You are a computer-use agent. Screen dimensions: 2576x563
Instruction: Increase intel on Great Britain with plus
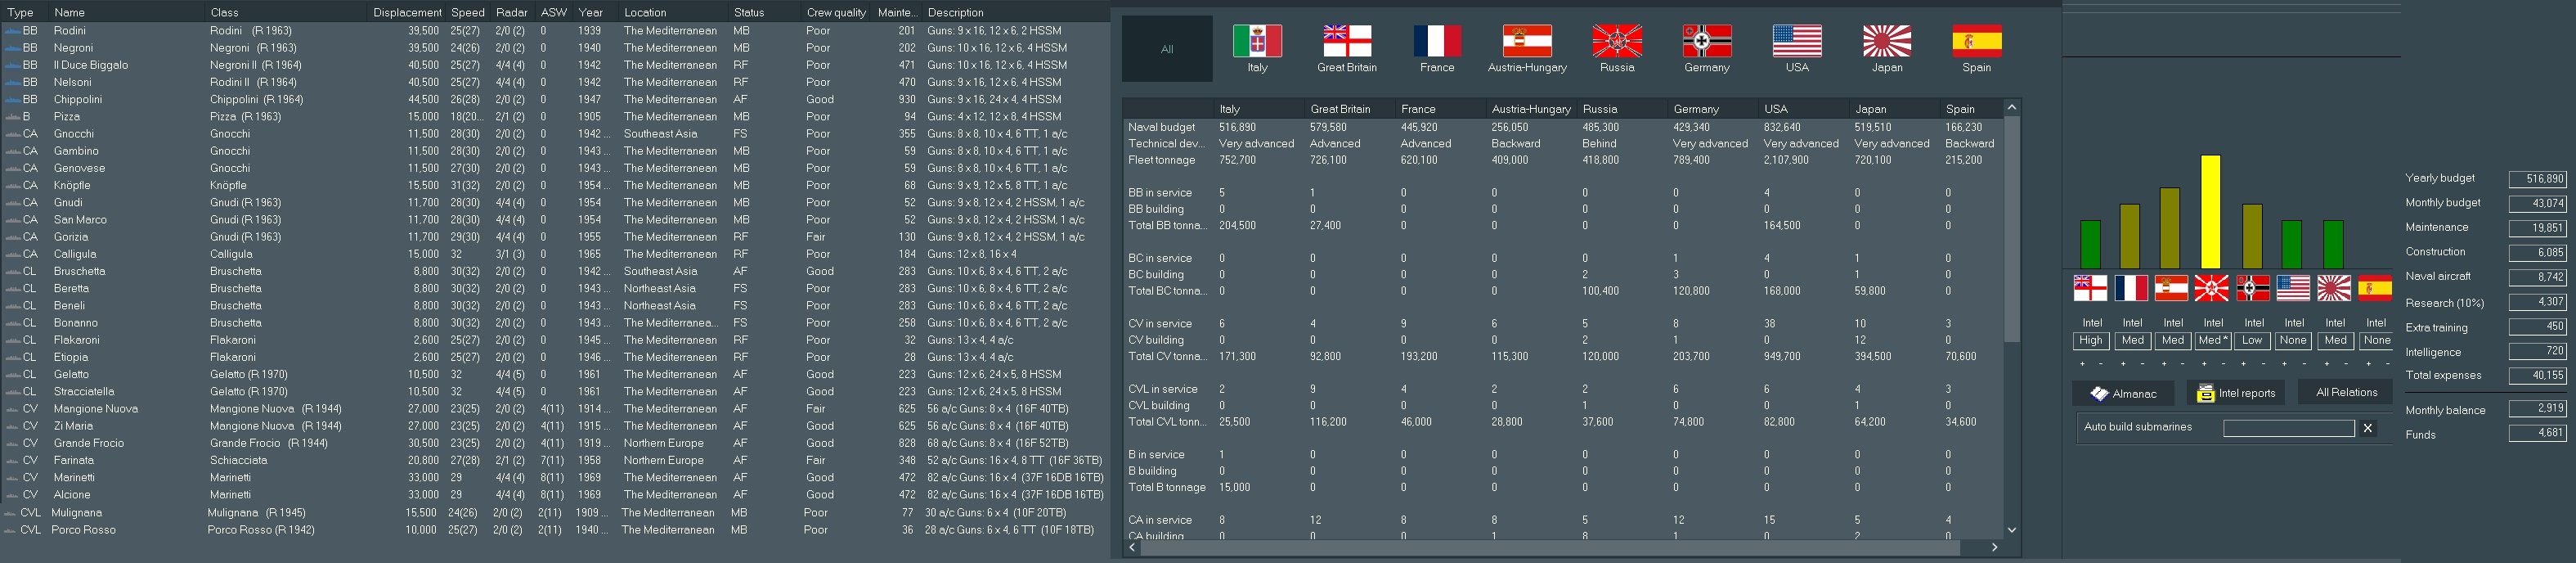(2081, 364)
